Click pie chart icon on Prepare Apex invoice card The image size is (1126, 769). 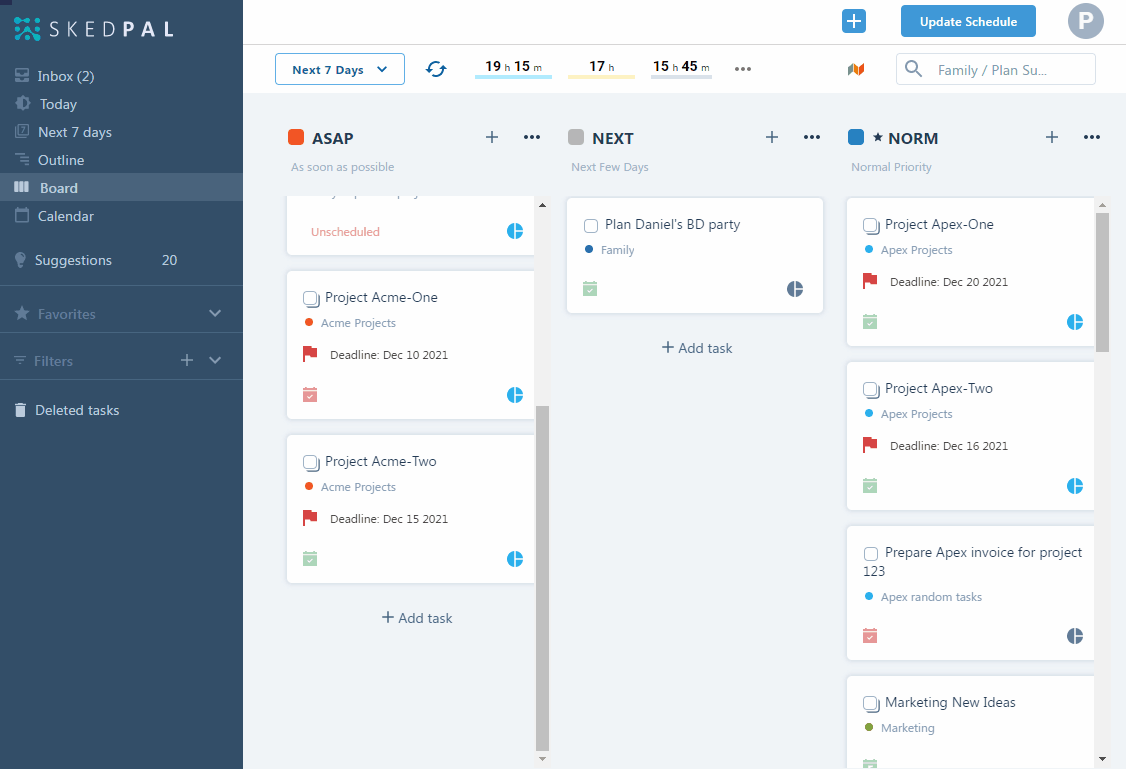[1075, 635]
